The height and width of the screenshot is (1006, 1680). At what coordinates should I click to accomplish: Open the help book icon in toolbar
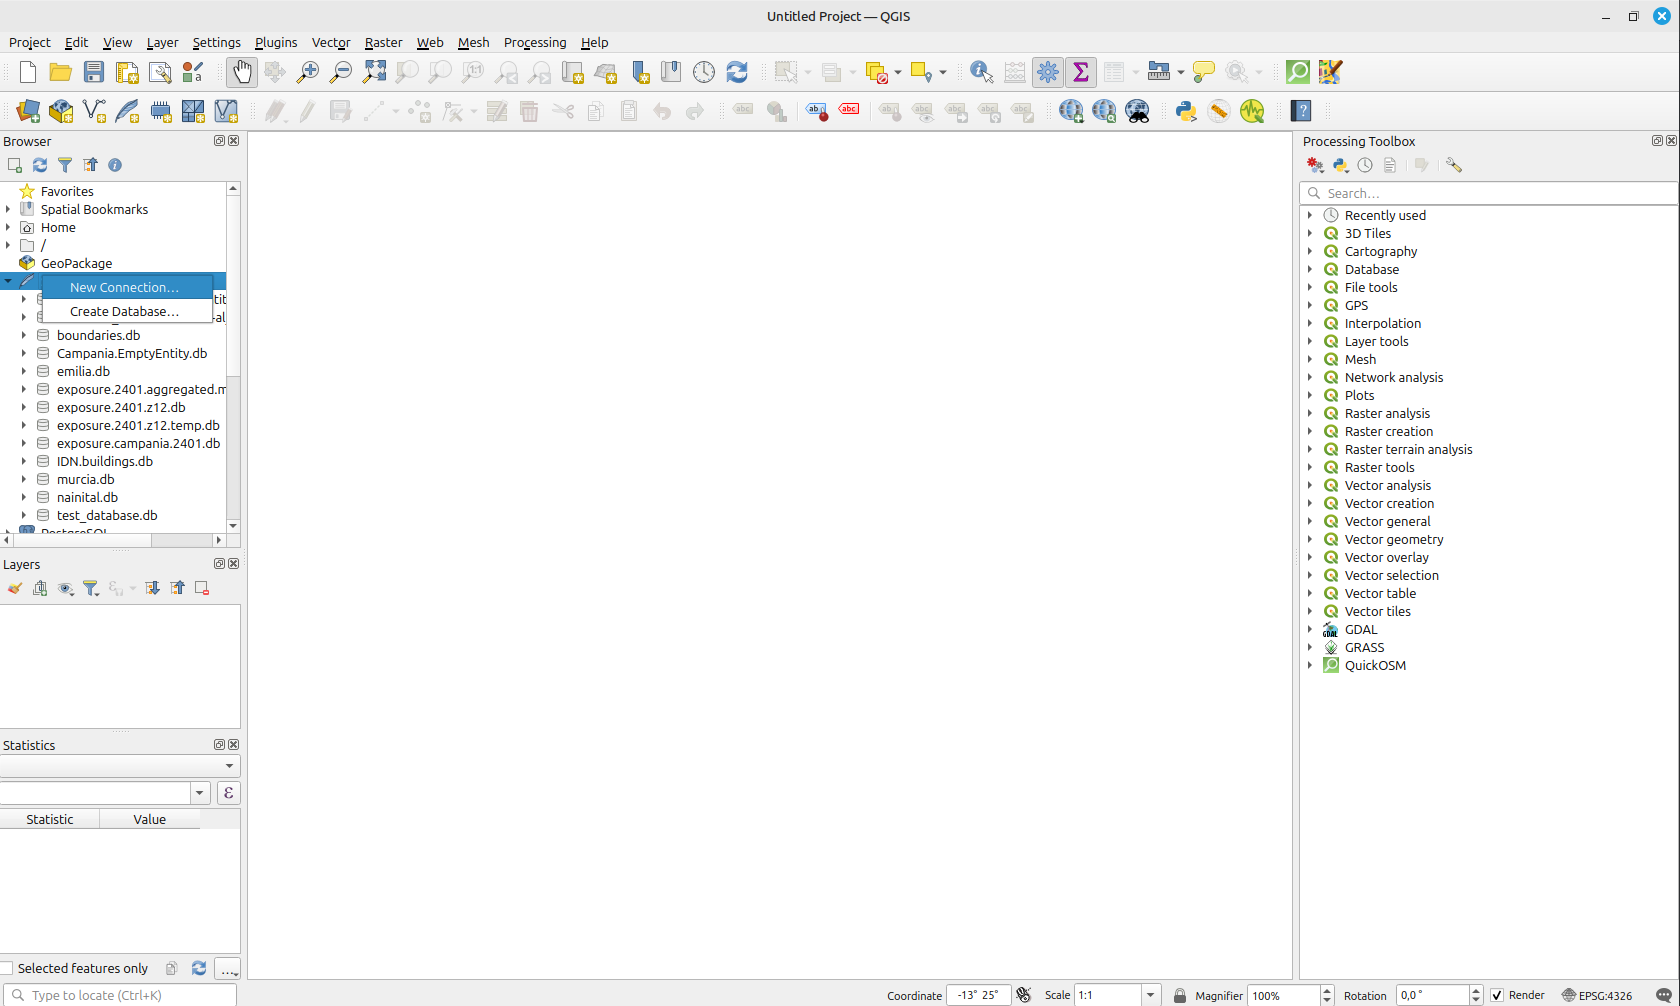[1301, 111]
